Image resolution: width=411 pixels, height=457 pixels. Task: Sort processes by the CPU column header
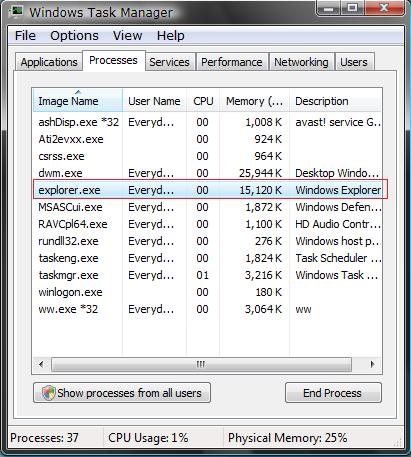click(203, 101)
